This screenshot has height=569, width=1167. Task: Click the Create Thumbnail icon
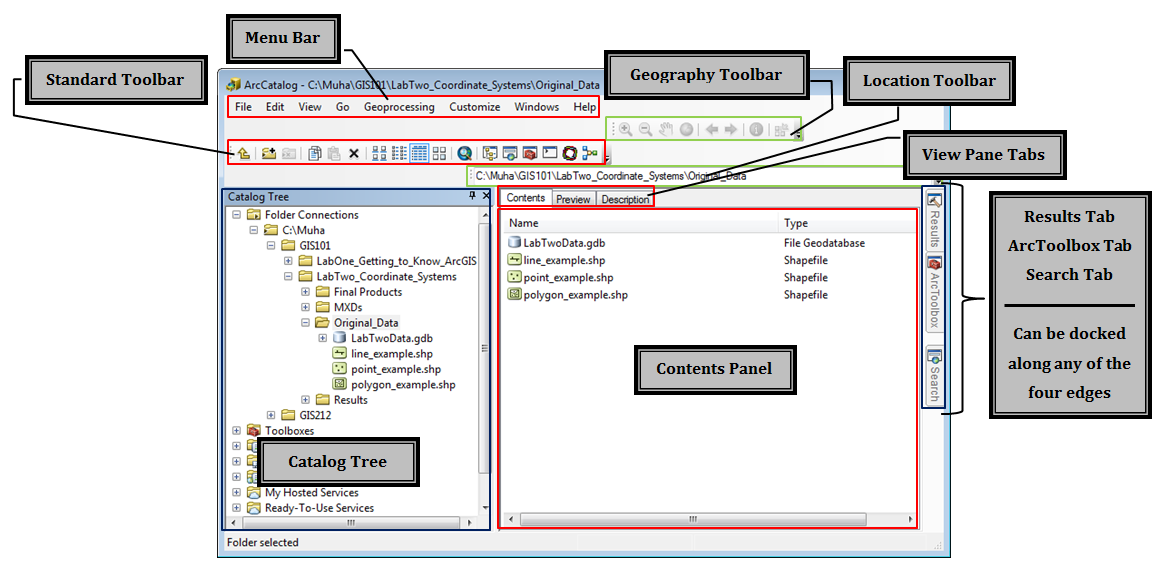[781, 129]
